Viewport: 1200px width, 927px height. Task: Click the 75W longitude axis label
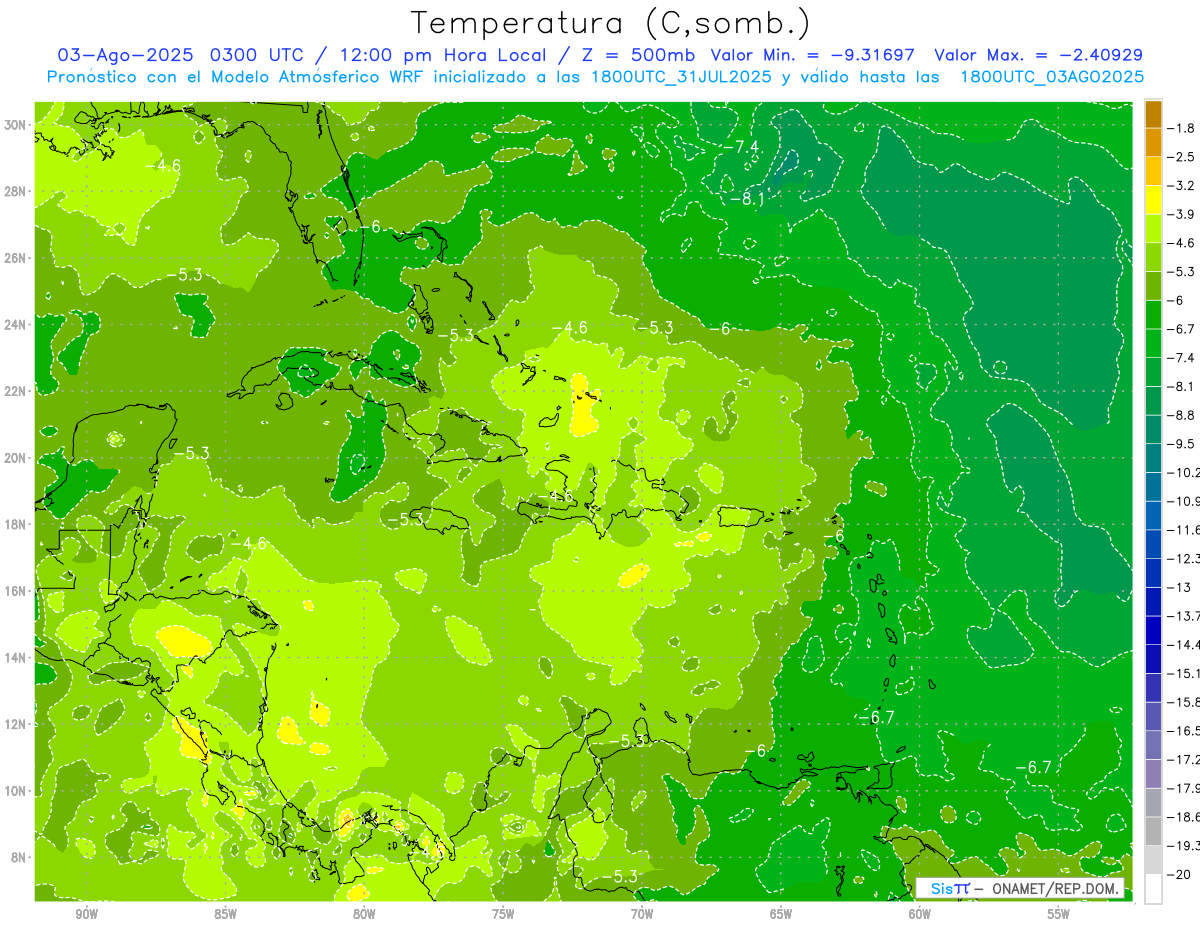pyautogui.click(x=503, y=914)
